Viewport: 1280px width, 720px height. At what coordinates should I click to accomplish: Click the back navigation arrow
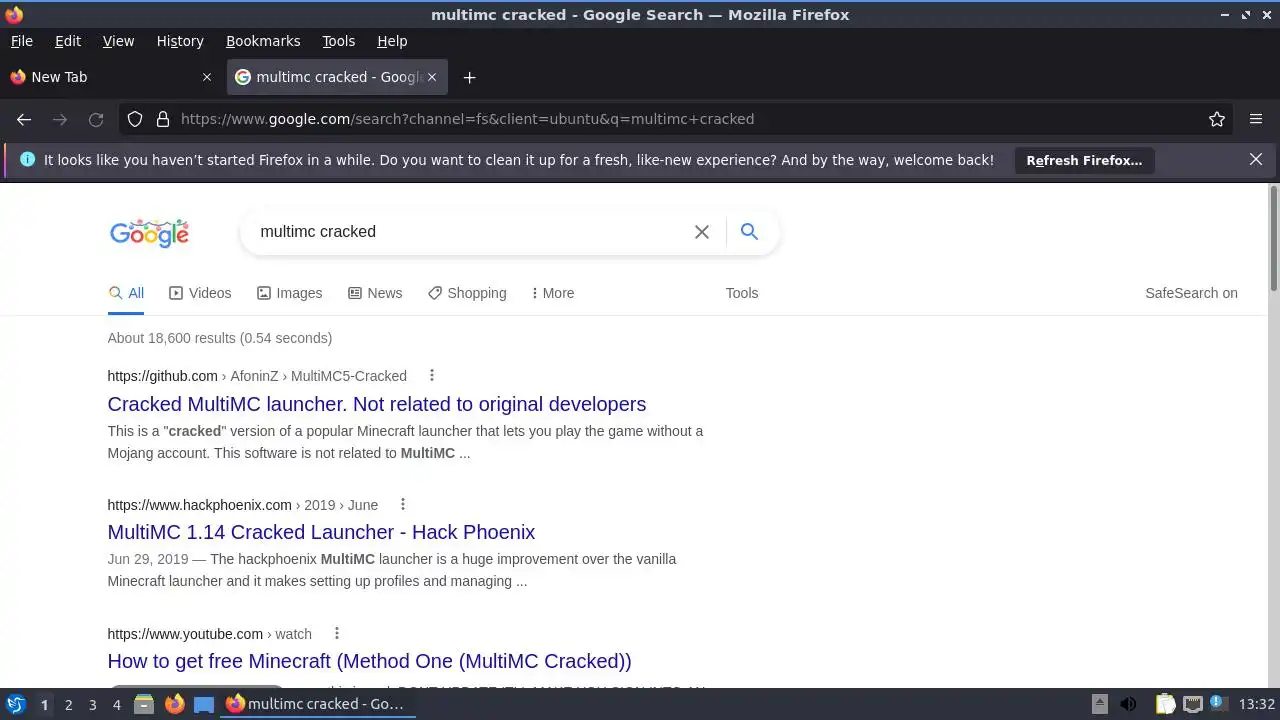[24, 119]
